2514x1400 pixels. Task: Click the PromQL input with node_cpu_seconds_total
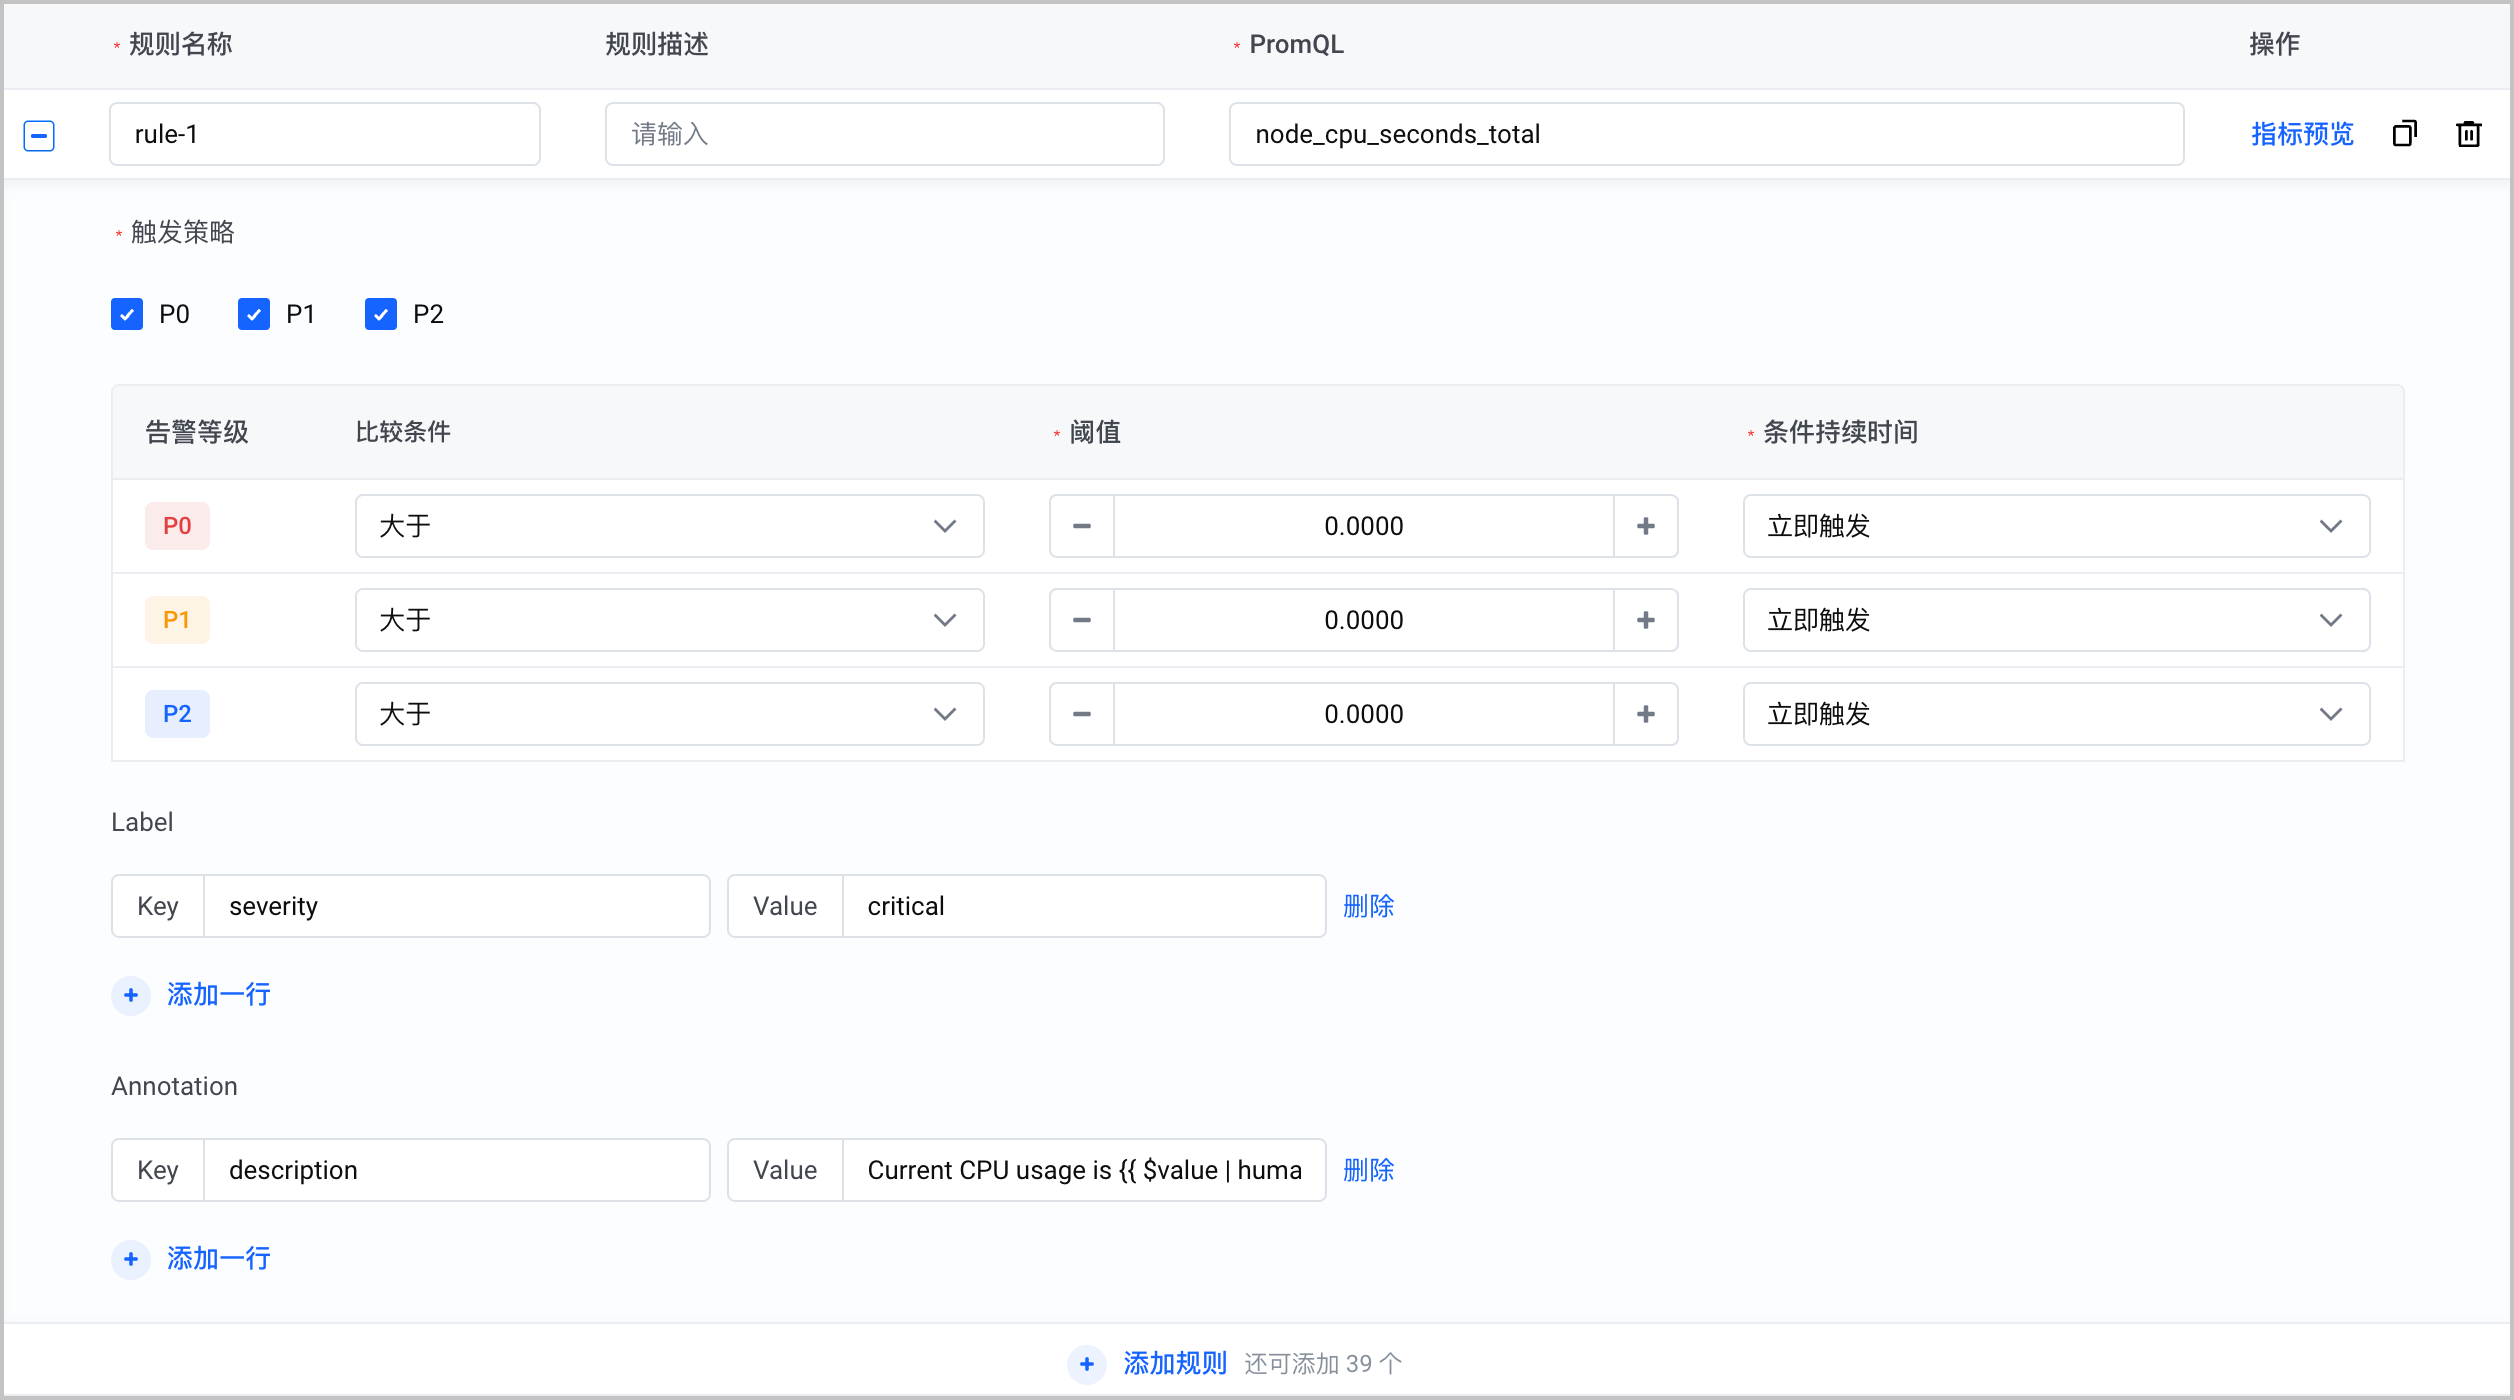(x=1706, y=134)
